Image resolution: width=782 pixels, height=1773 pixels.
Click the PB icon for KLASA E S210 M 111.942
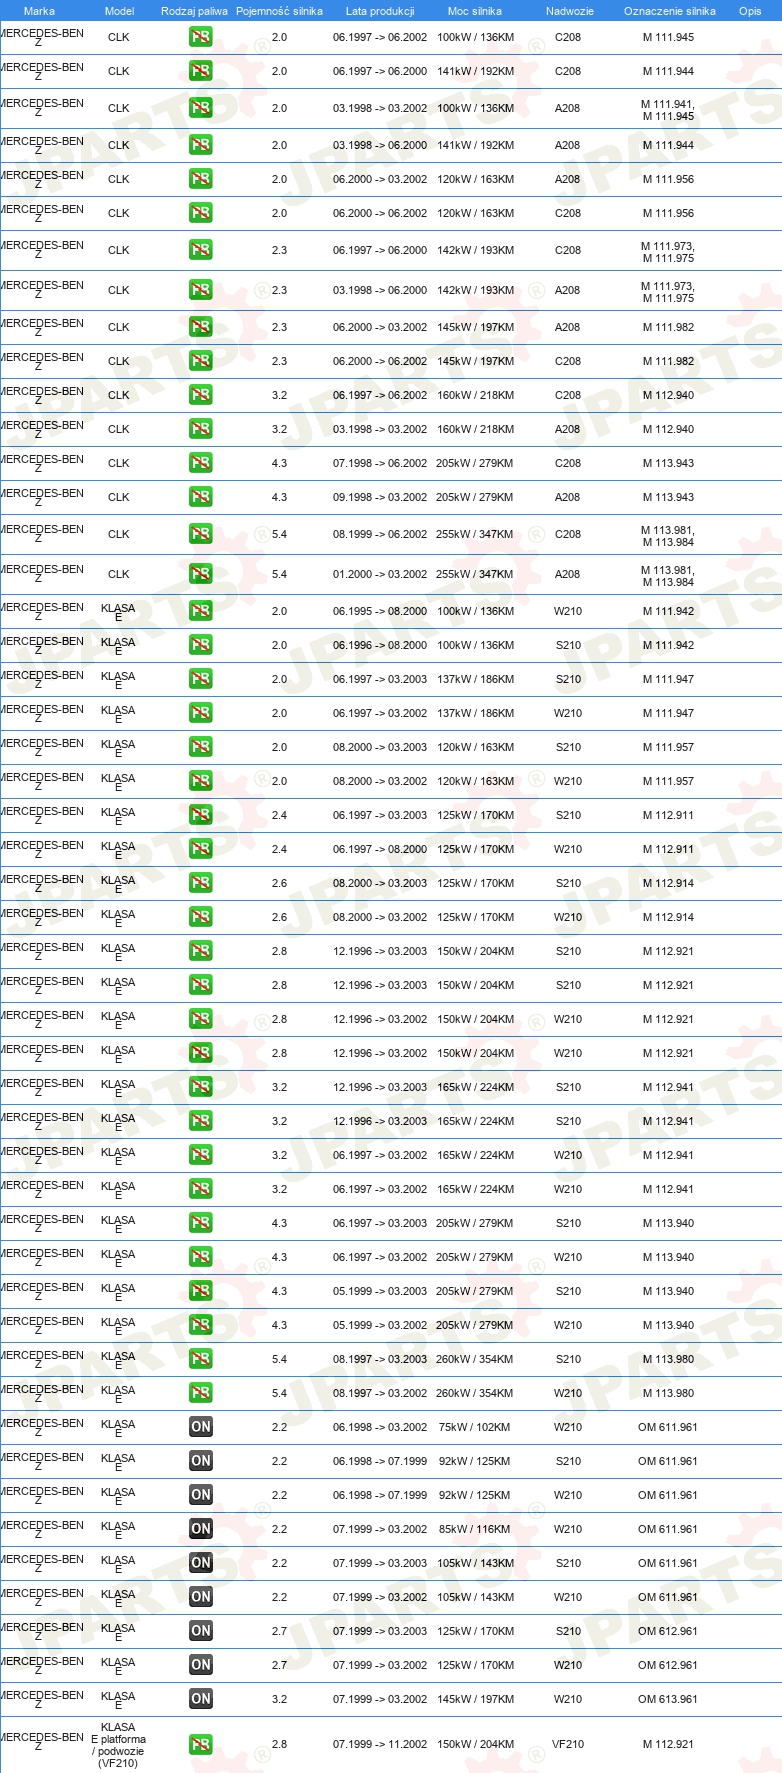[201, 645]
